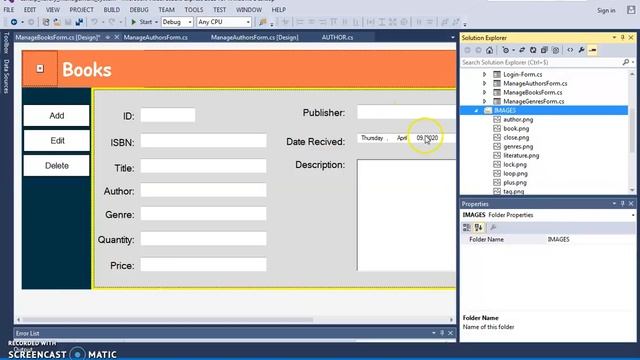Pin the Solution Explorer panel
The image size is (640, 360).
click(622, 38)
